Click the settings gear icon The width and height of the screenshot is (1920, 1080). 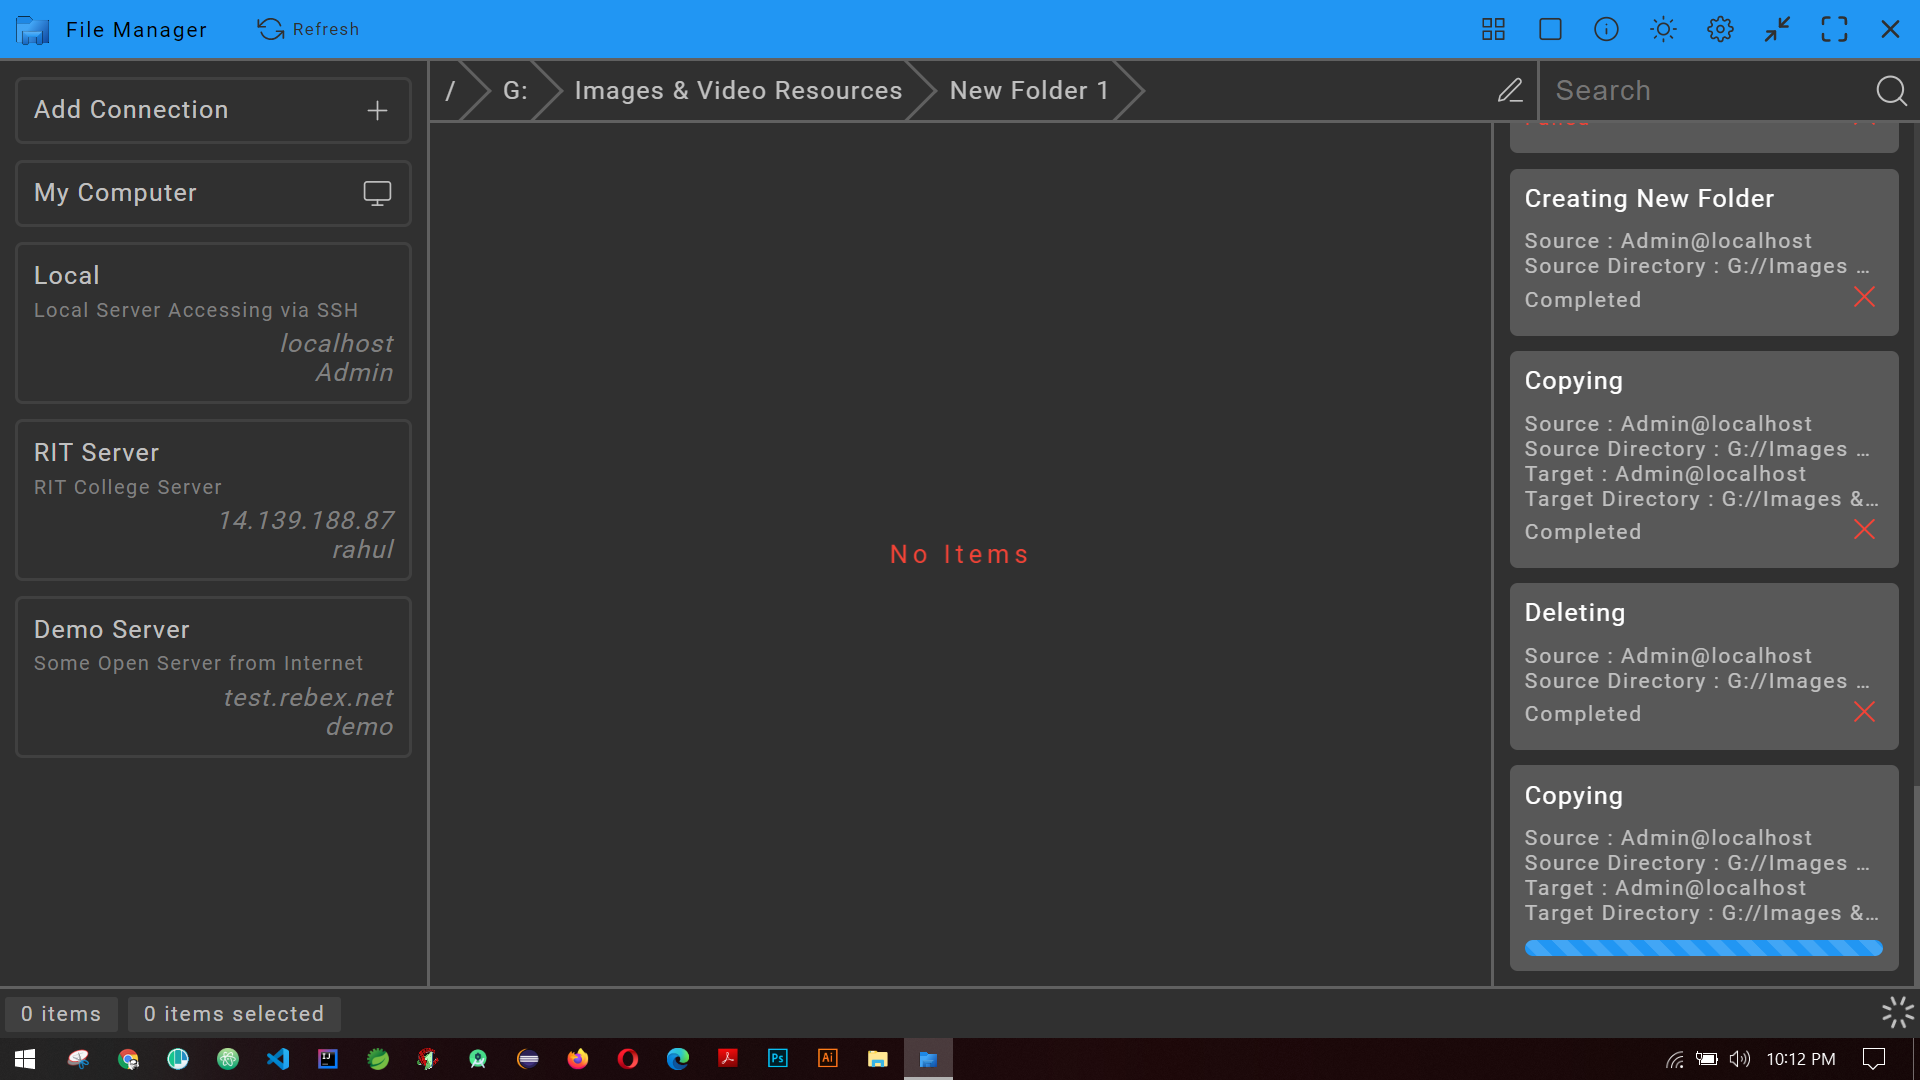(x=1721, y=29)
